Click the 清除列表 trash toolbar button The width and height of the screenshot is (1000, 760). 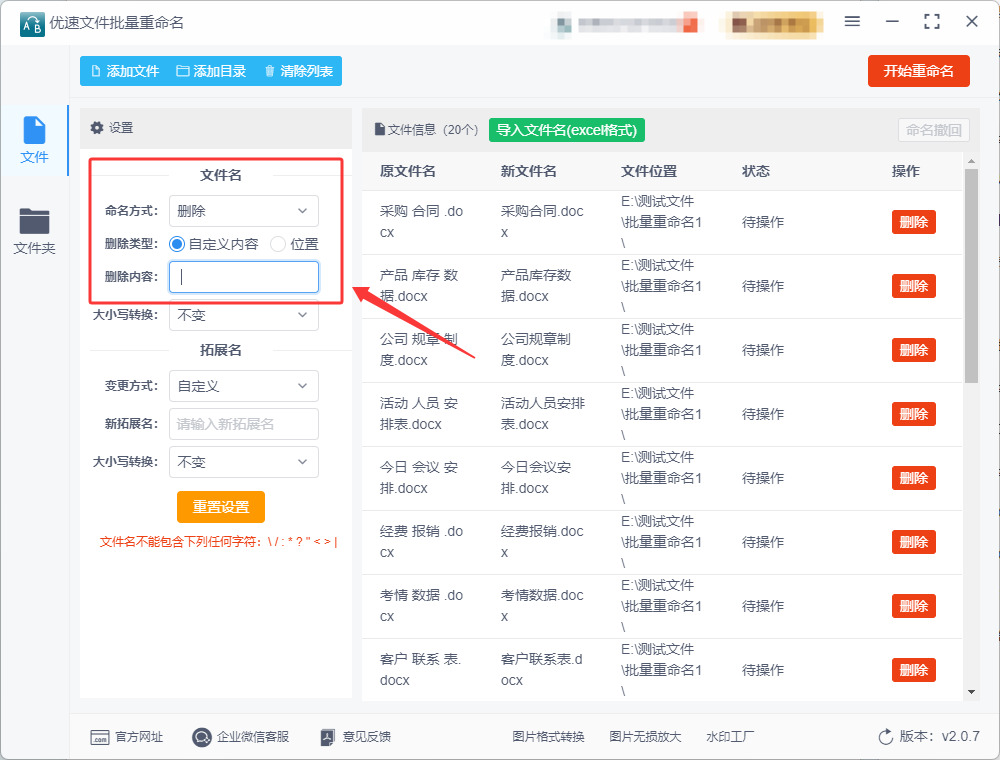click(x=298, y=71)
